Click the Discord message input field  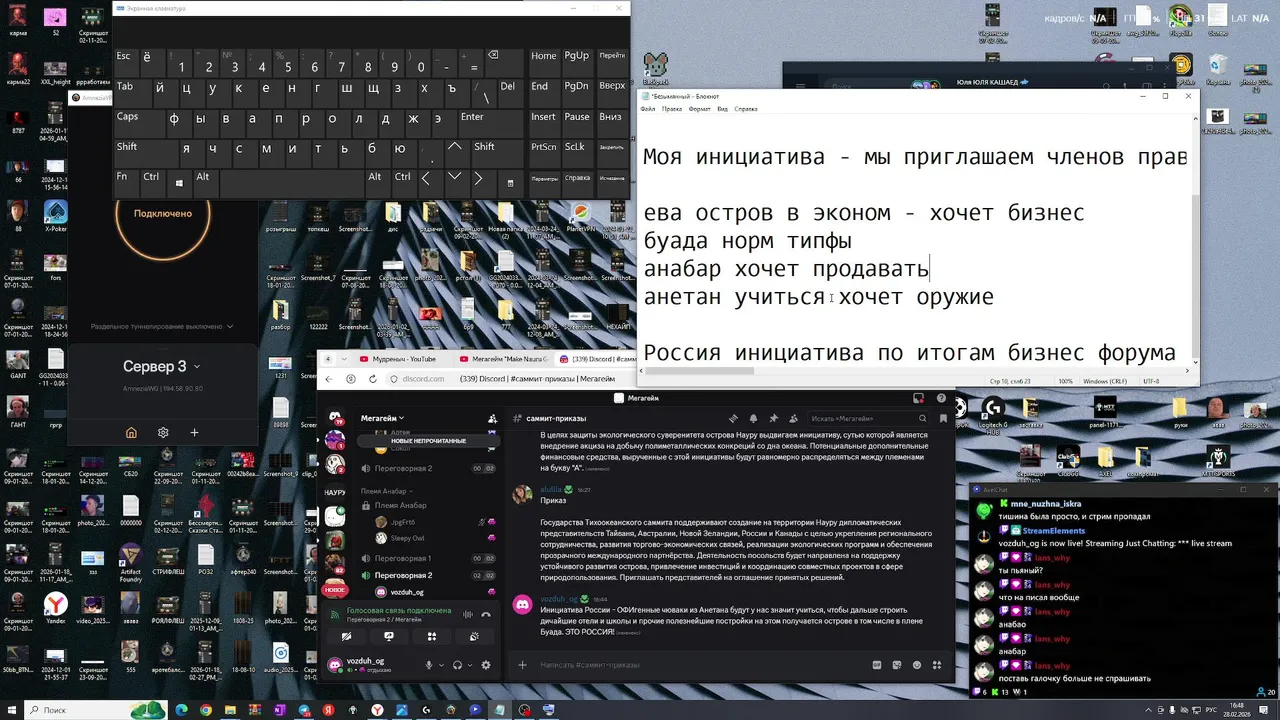(x=700, y=665)
